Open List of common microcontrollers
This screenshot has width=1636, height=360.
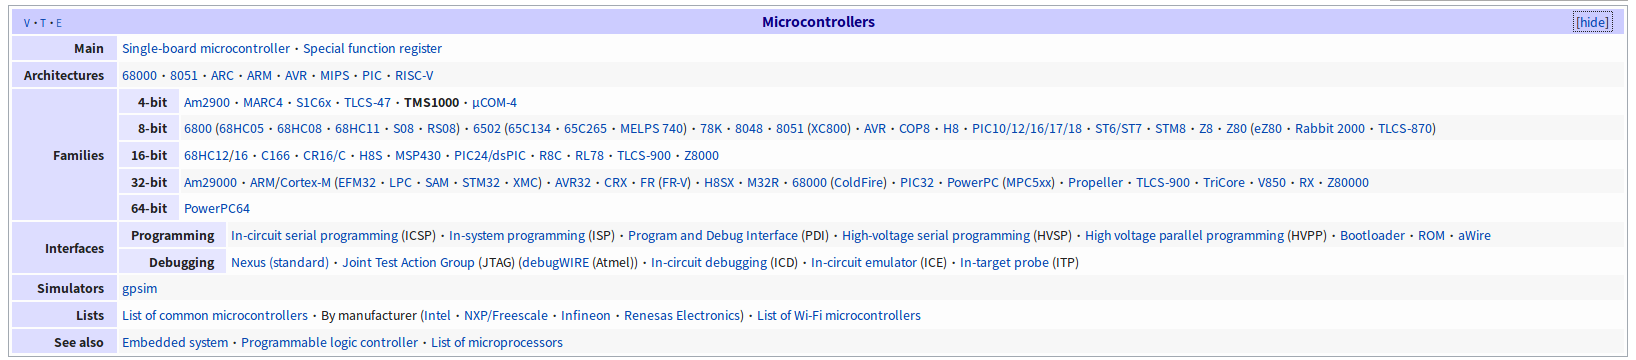click(215, 315)
